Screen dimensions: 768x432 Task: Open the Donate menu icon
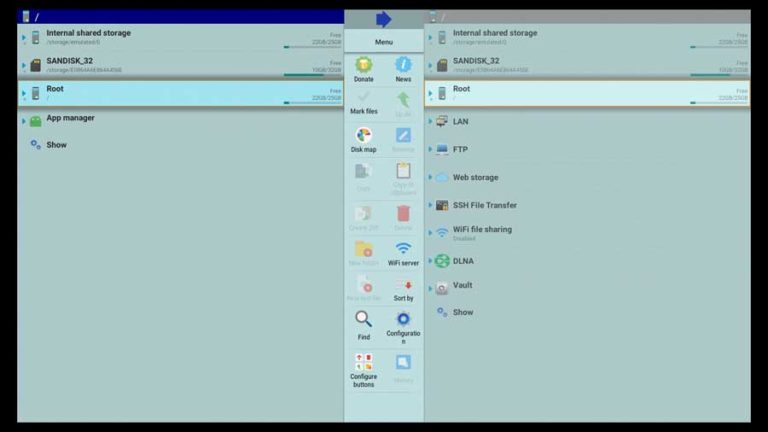(363, 65)
